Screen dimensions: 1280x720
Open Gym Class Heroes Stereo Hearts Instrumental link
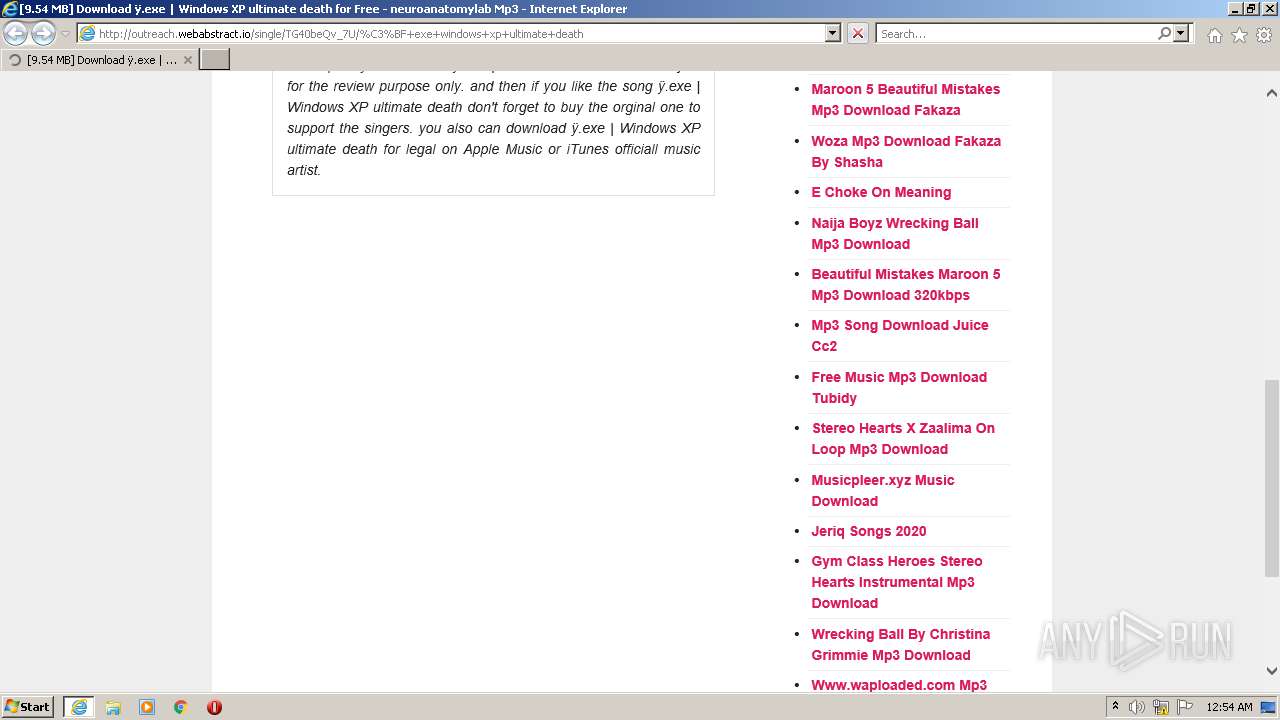click(x=897, y=582)
